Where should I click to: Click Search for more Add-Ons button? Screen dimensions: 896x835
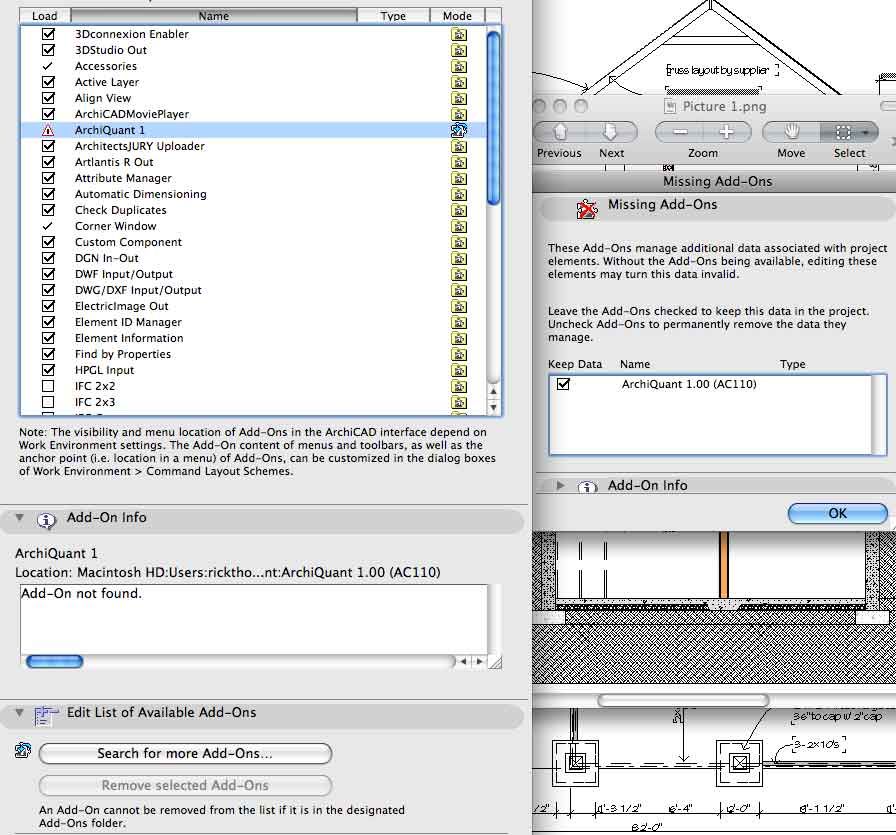pyautogui.click(x=185, y=753)
